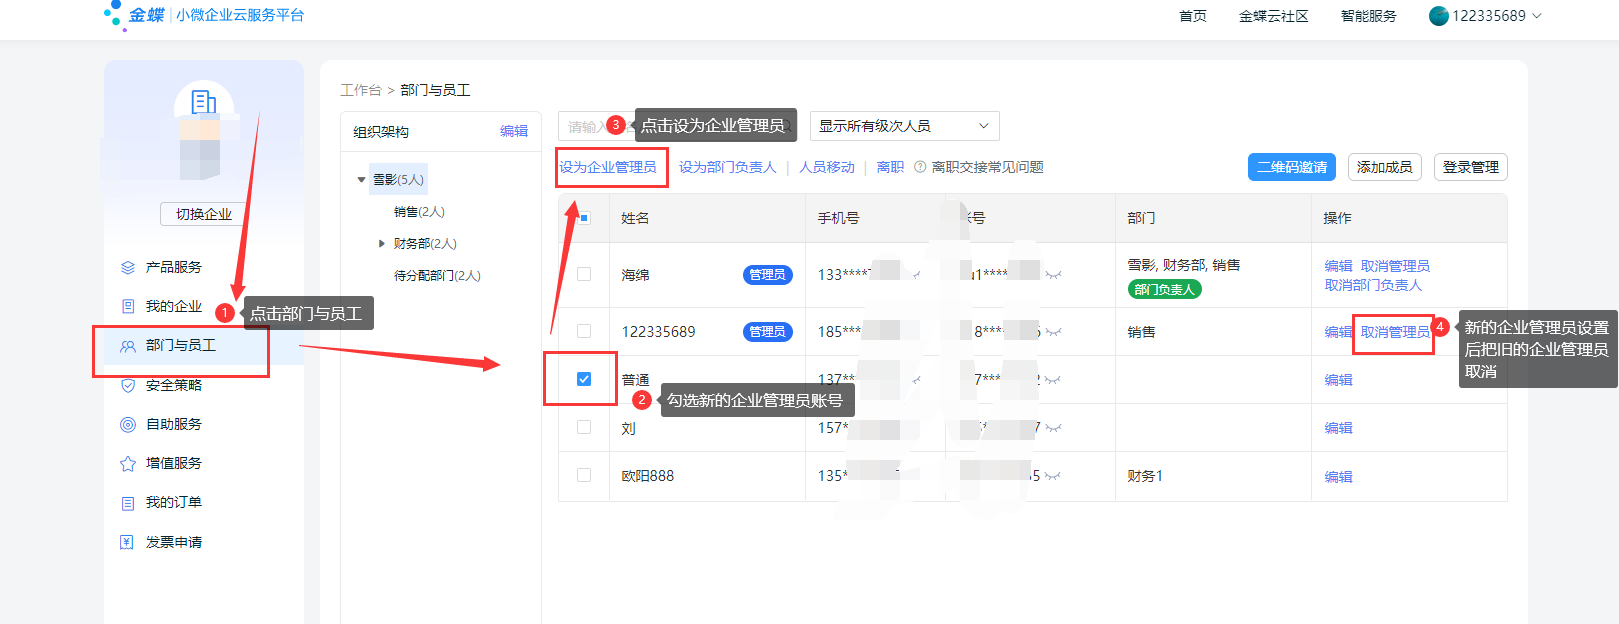Click the 增值服务 star icon
The width and height of the screenshot is (1619, 624).
[127, 463]
